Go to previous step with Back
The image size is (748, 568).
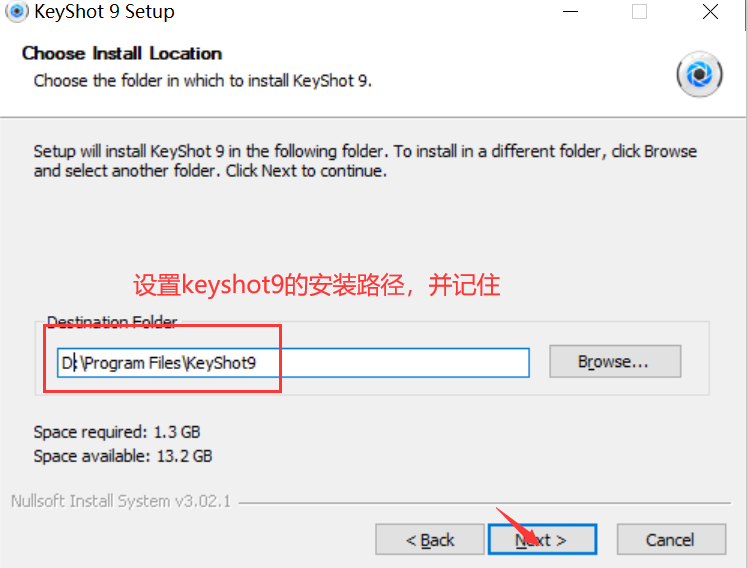(x=430, y=539)
